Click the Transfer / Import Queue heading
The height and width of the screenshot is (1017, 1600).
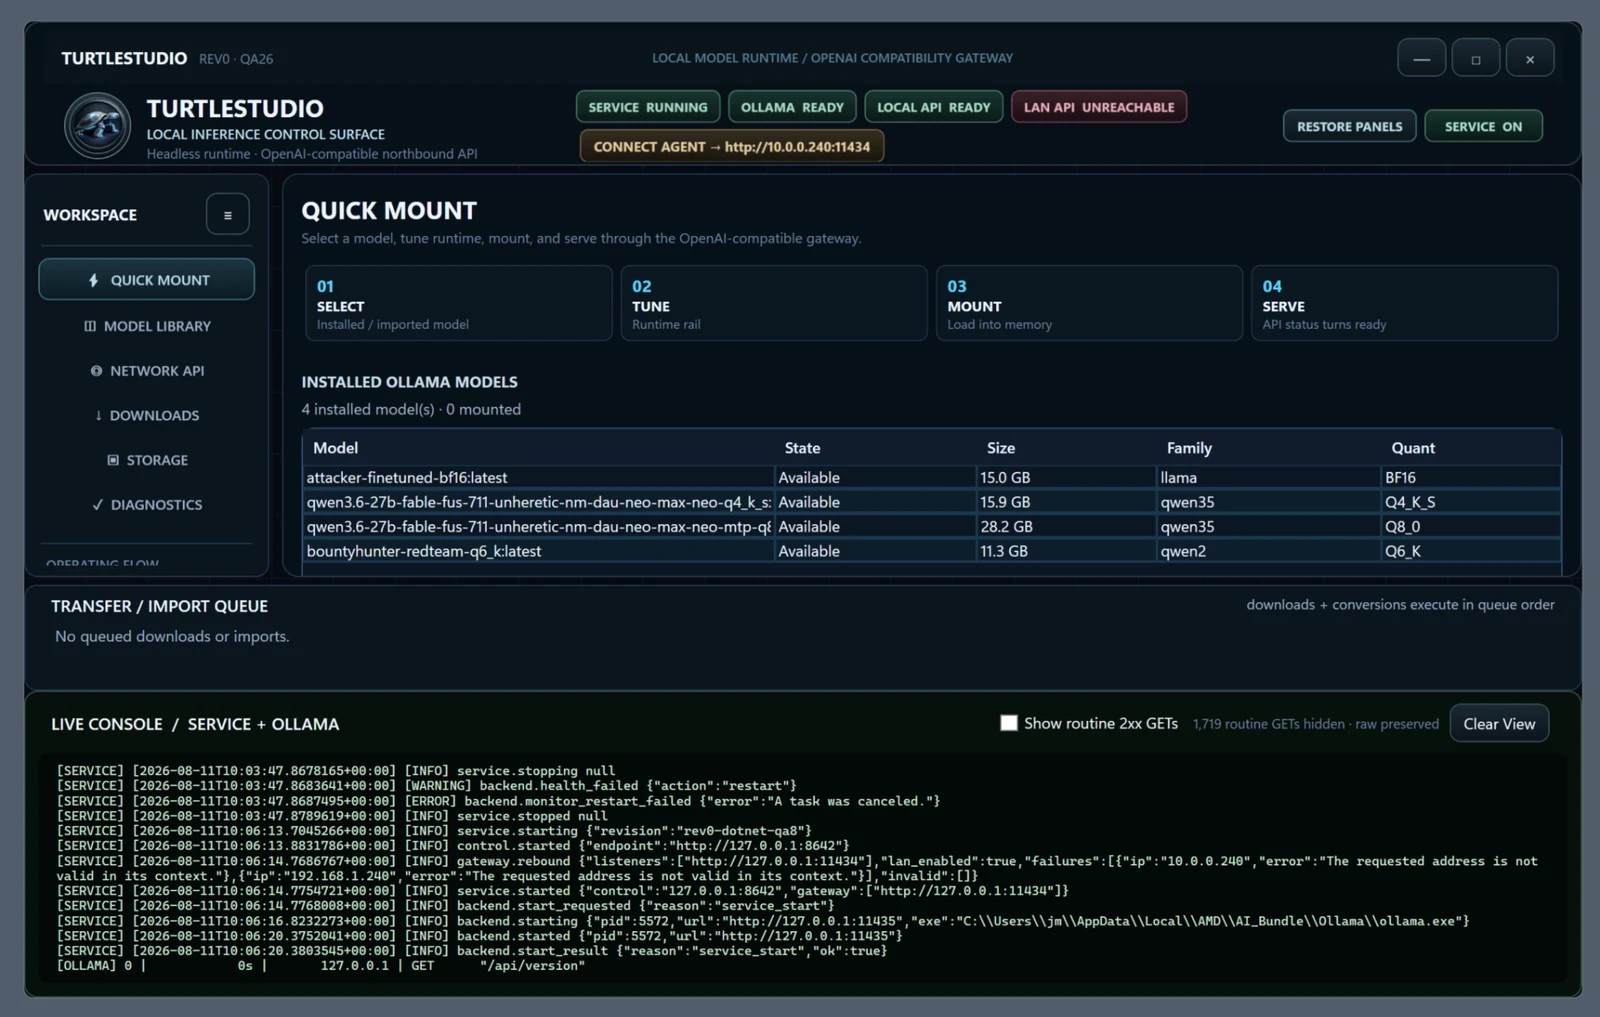160,606
